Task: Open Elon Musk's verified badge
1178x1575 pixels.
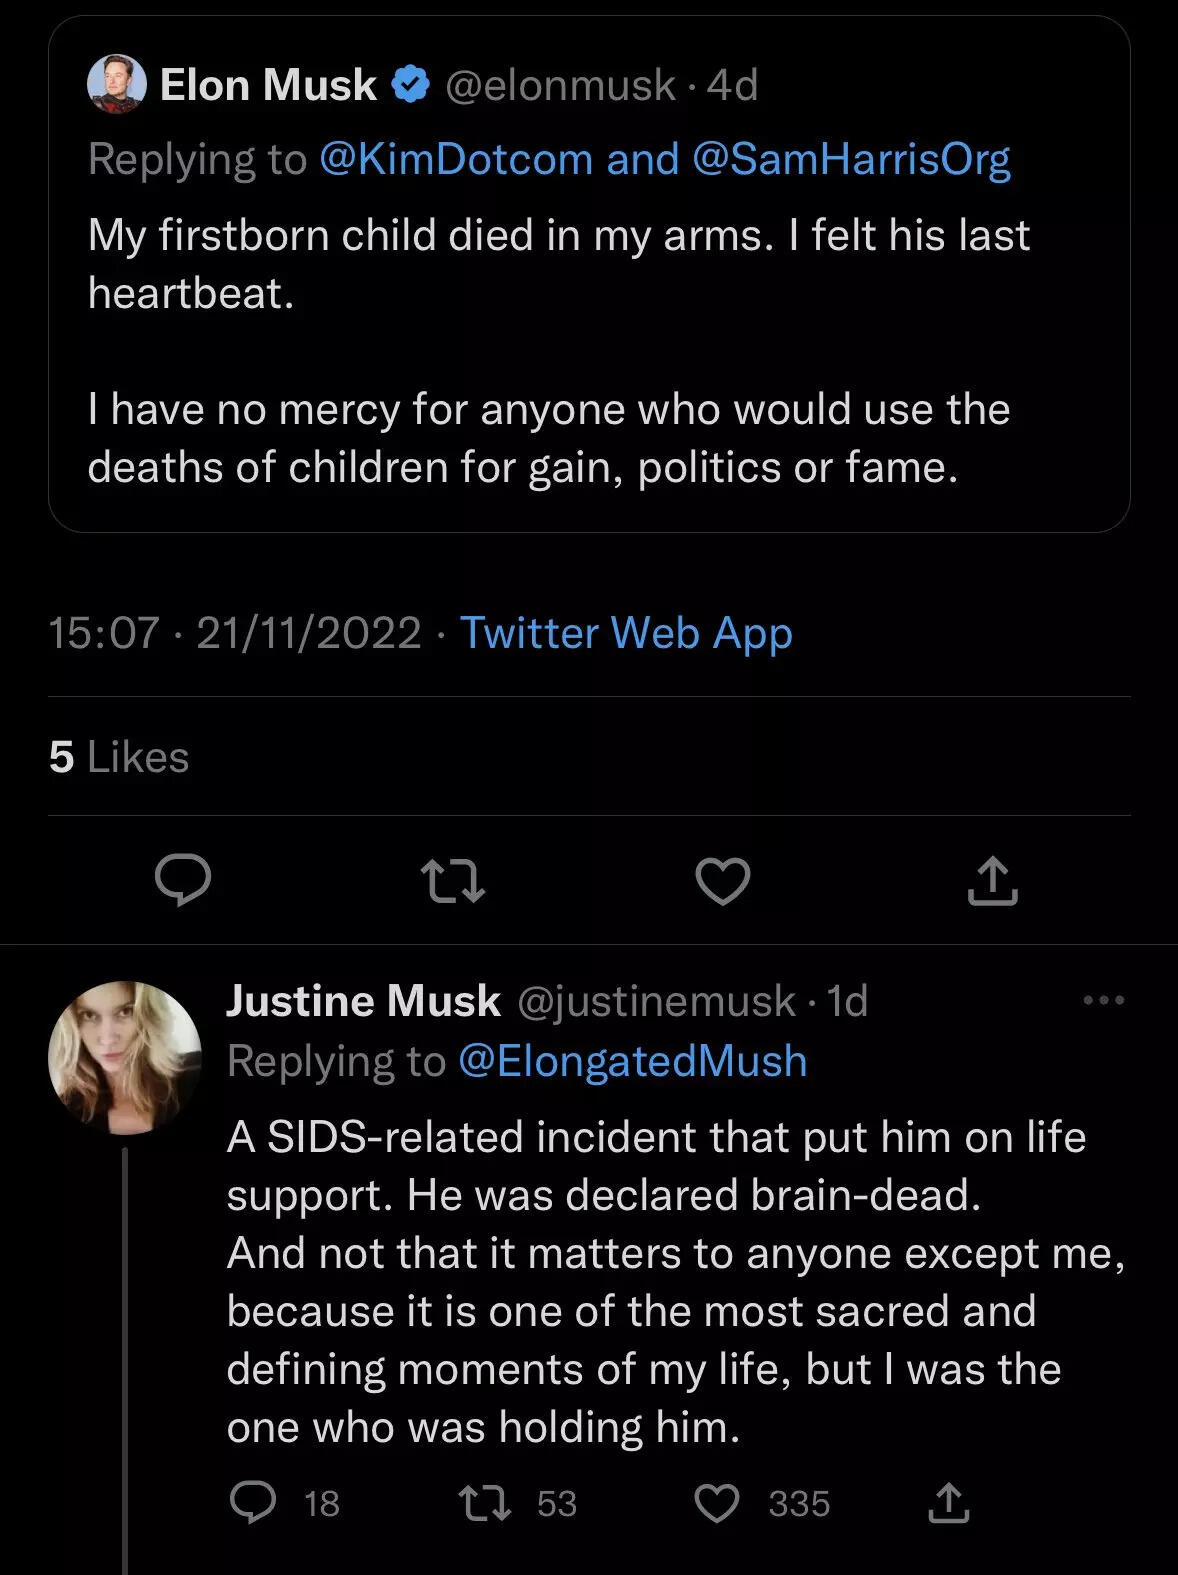Action: (x=409, y=85)
